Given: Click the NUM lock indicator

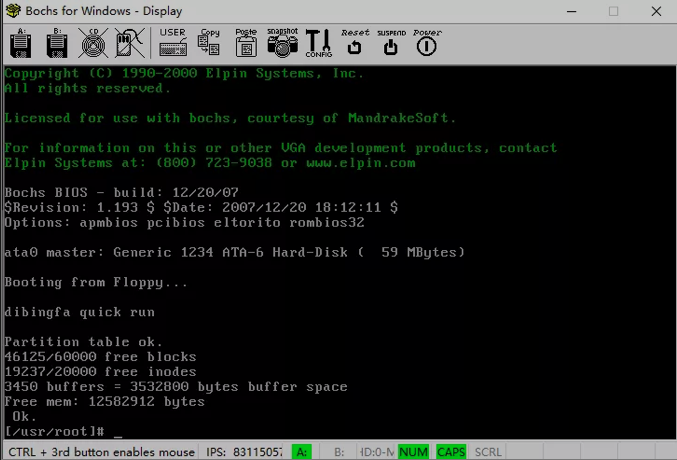Looking at the screenshot, I should (x=413, y=452).
